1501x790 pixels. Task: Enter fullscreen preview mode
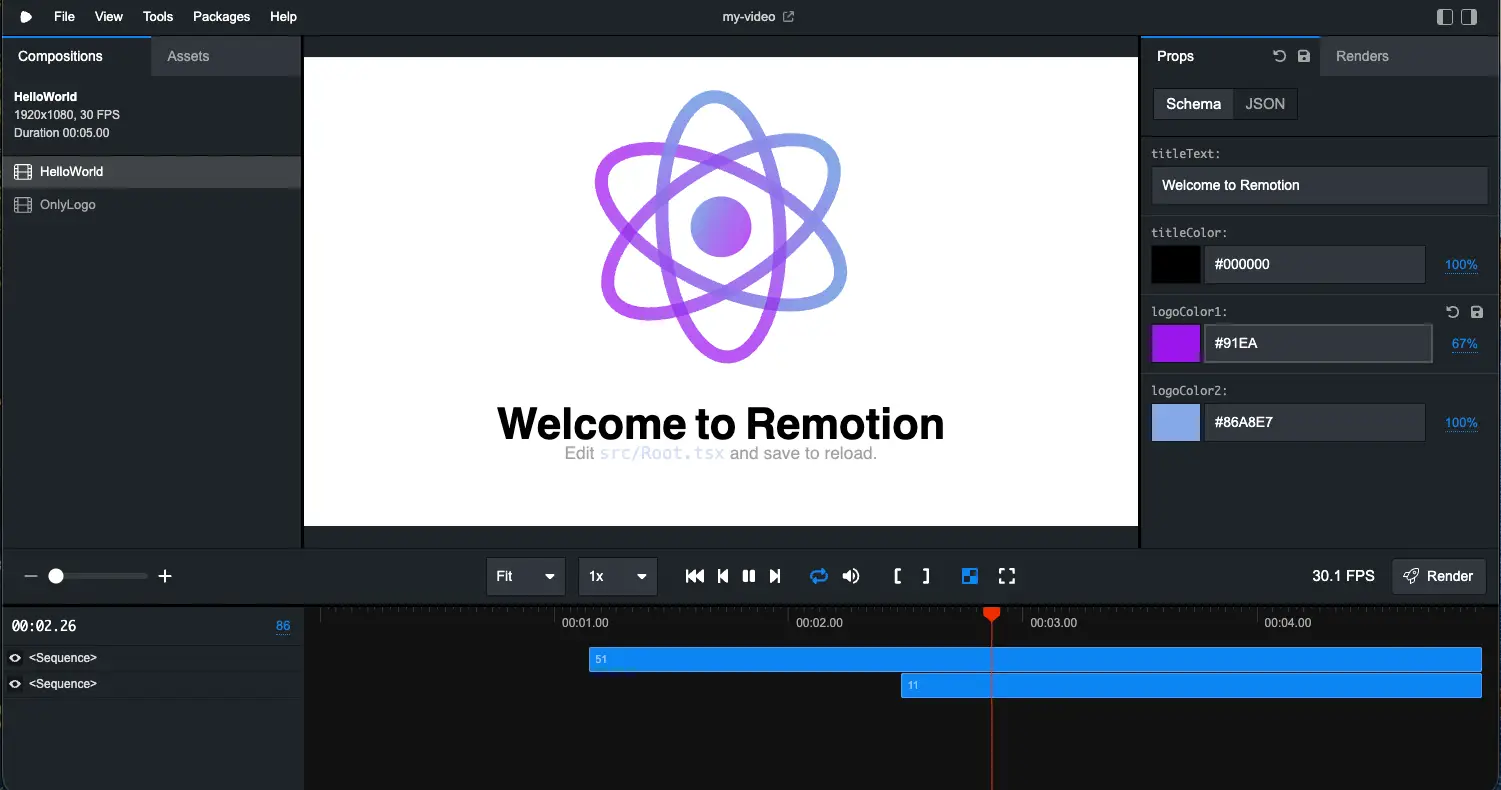(1007, 576)
